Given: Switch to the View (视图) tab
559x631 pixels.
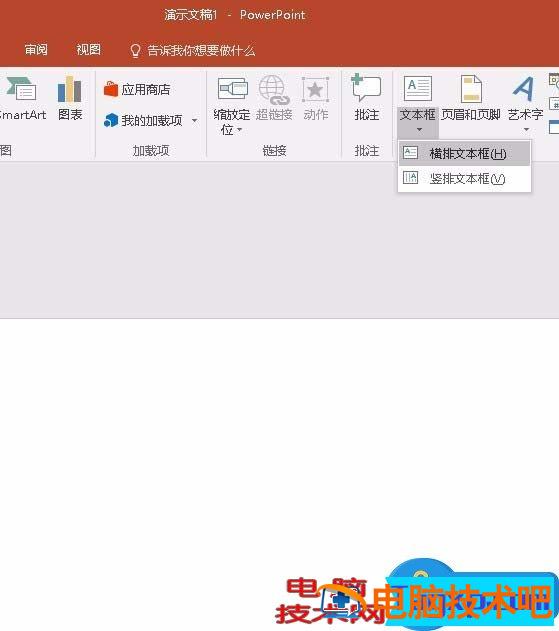Looking at the screenshot, I should point(89,50).
